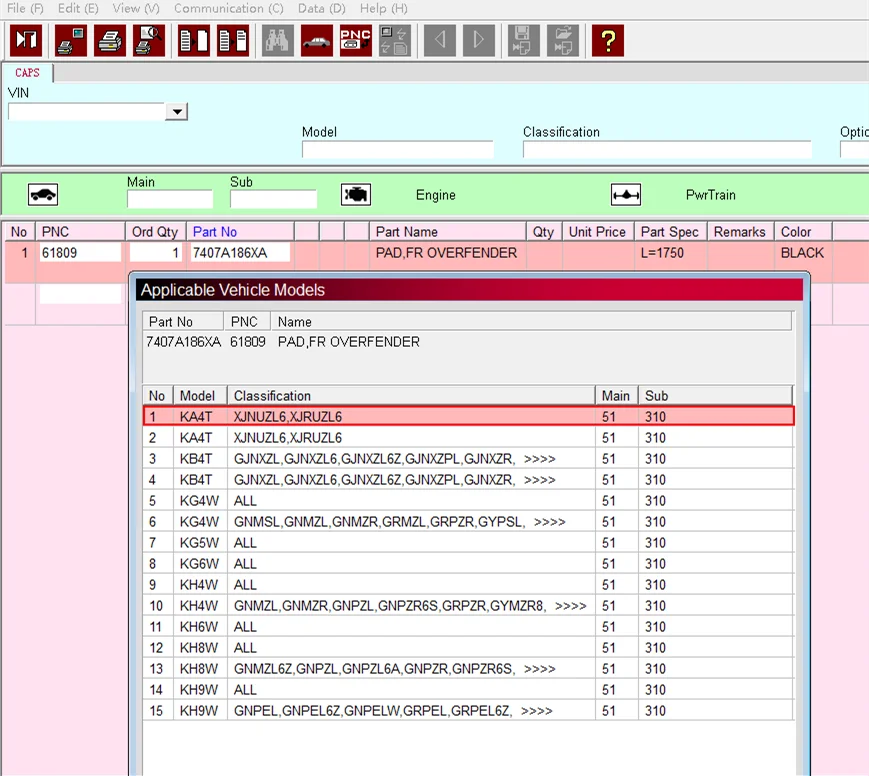Click the binoculars find icon
This screenshot has height=776, width=869.
(278, 41)
